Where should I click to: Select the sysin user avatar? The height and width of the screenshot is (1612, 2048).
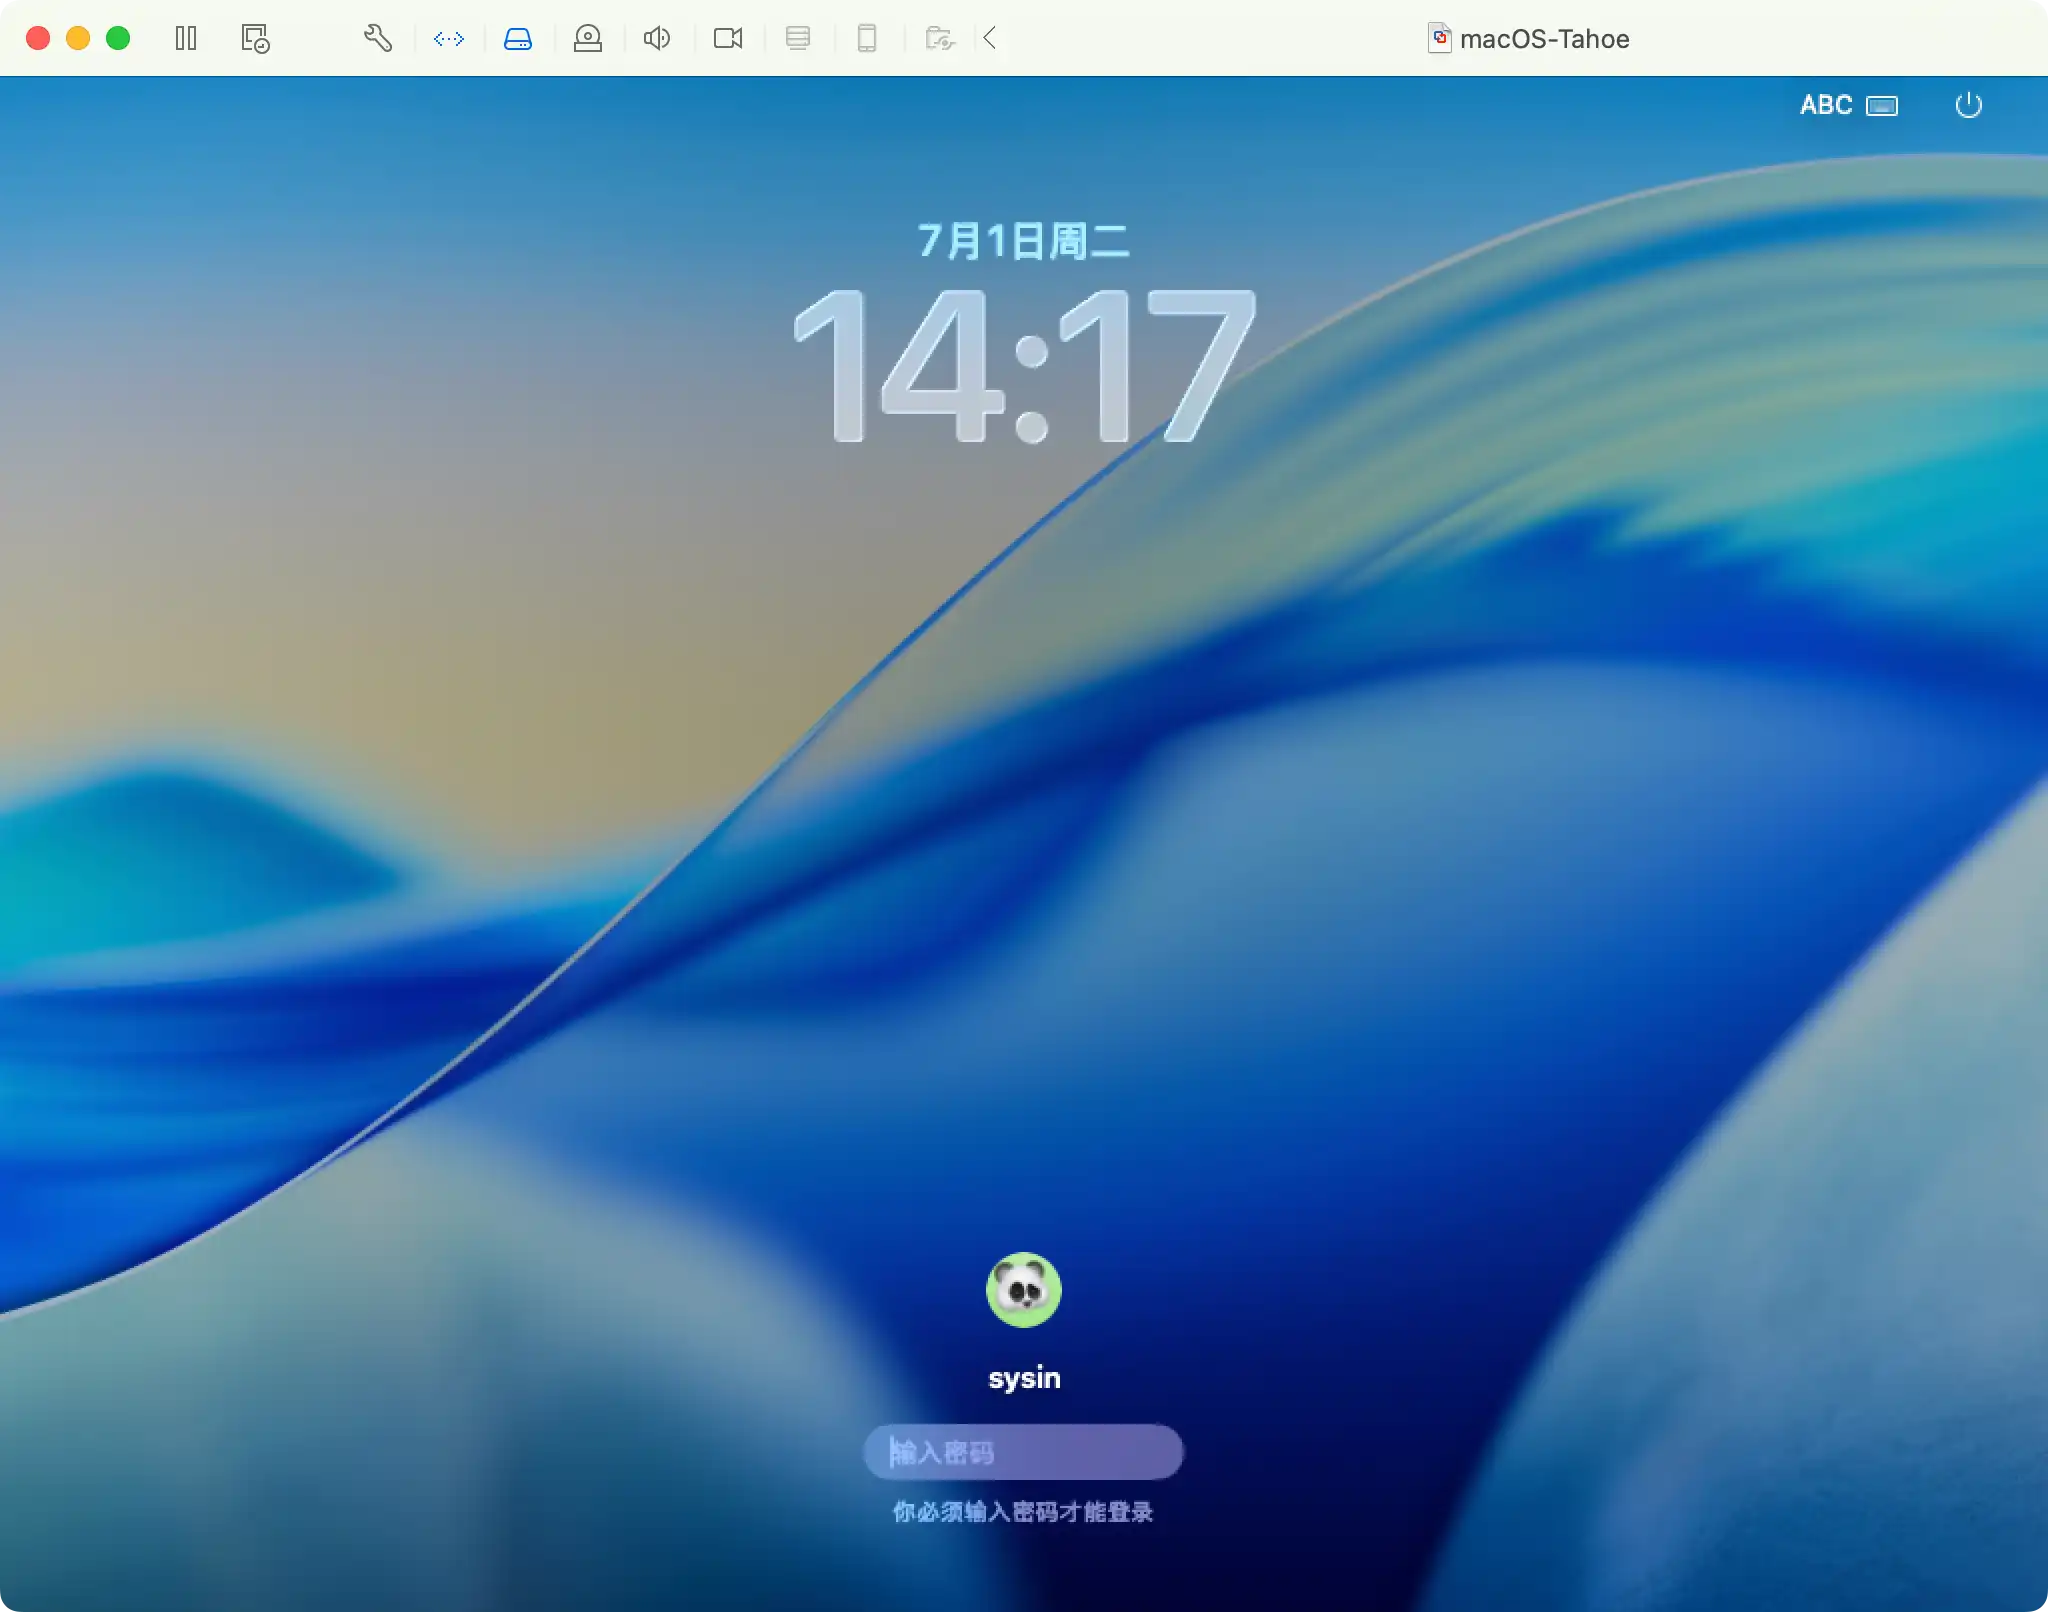click(1023, 1290)
